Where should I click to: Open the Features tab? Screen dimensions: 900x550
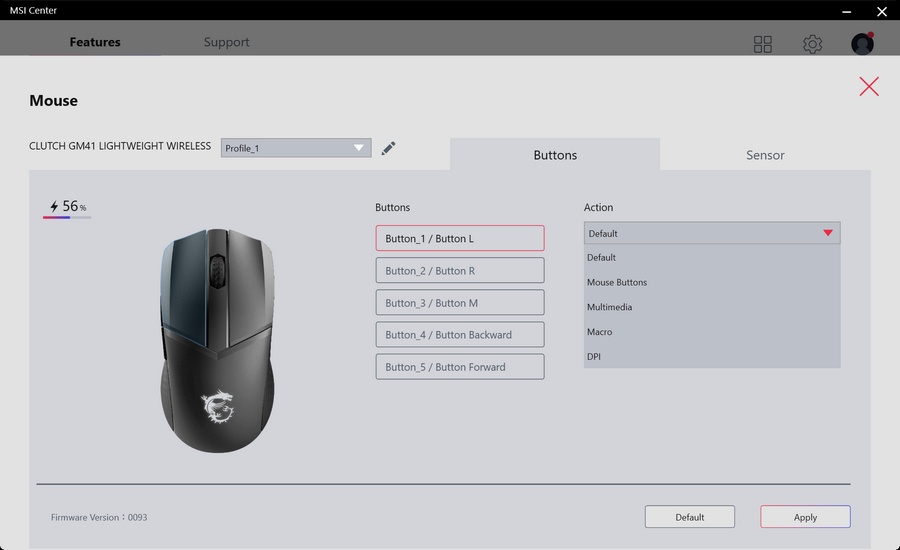pyautogui.click(x=95, y=42)
